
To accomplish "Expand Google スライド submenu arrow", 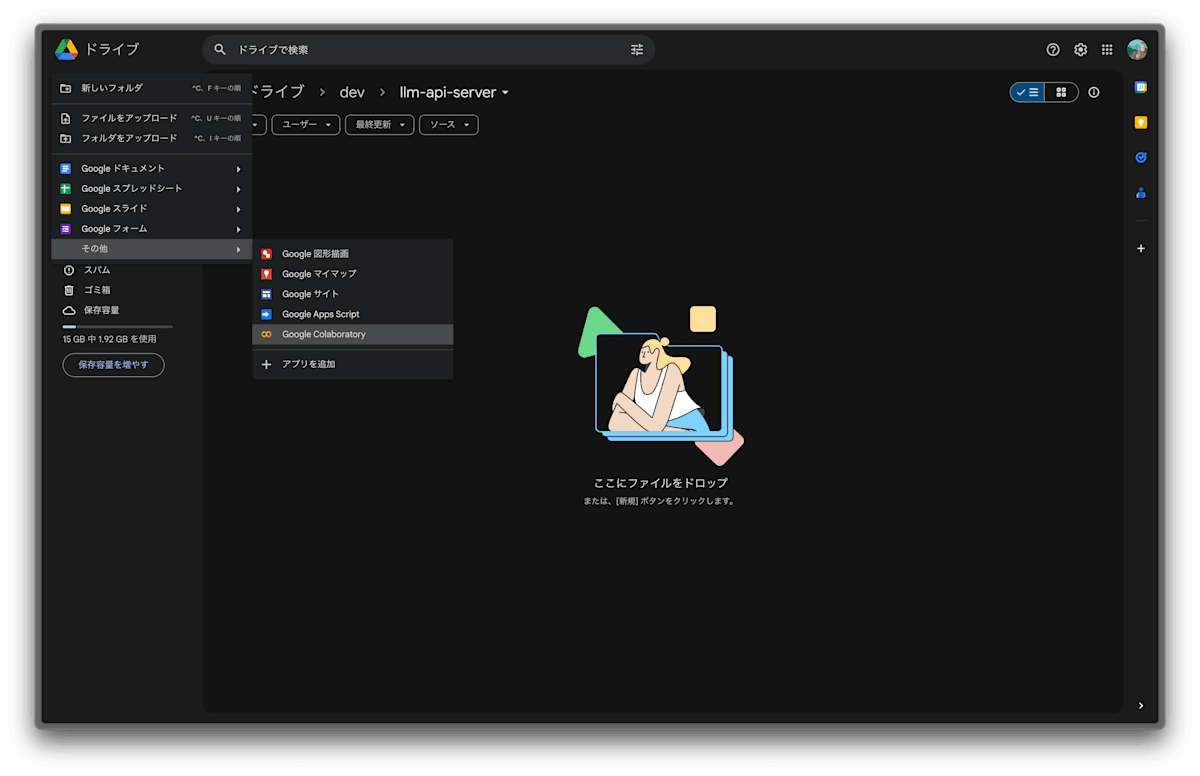I will tap(238, 209).
